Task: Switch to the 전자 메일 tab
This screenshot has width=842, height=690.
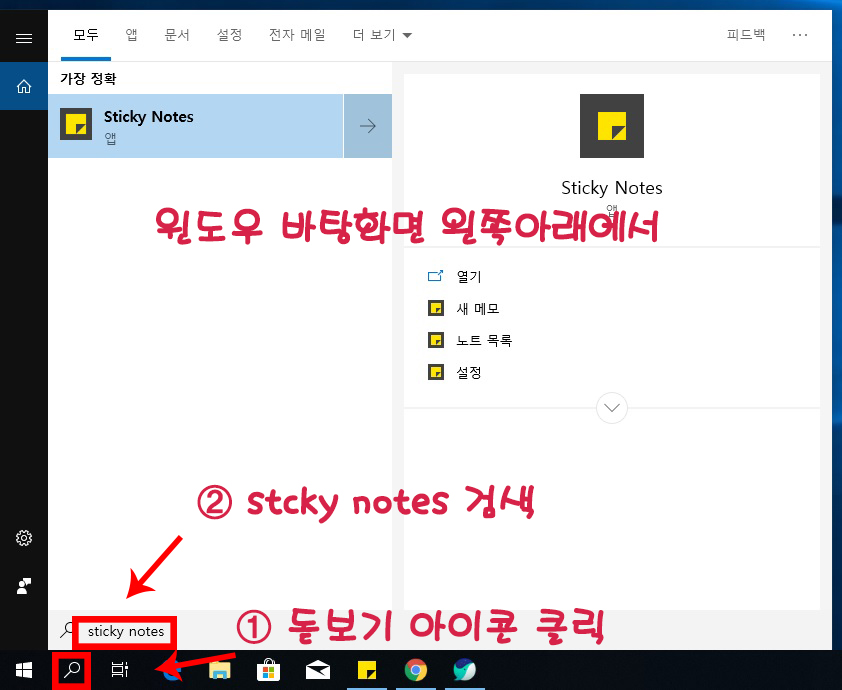Action: point(297,35)
